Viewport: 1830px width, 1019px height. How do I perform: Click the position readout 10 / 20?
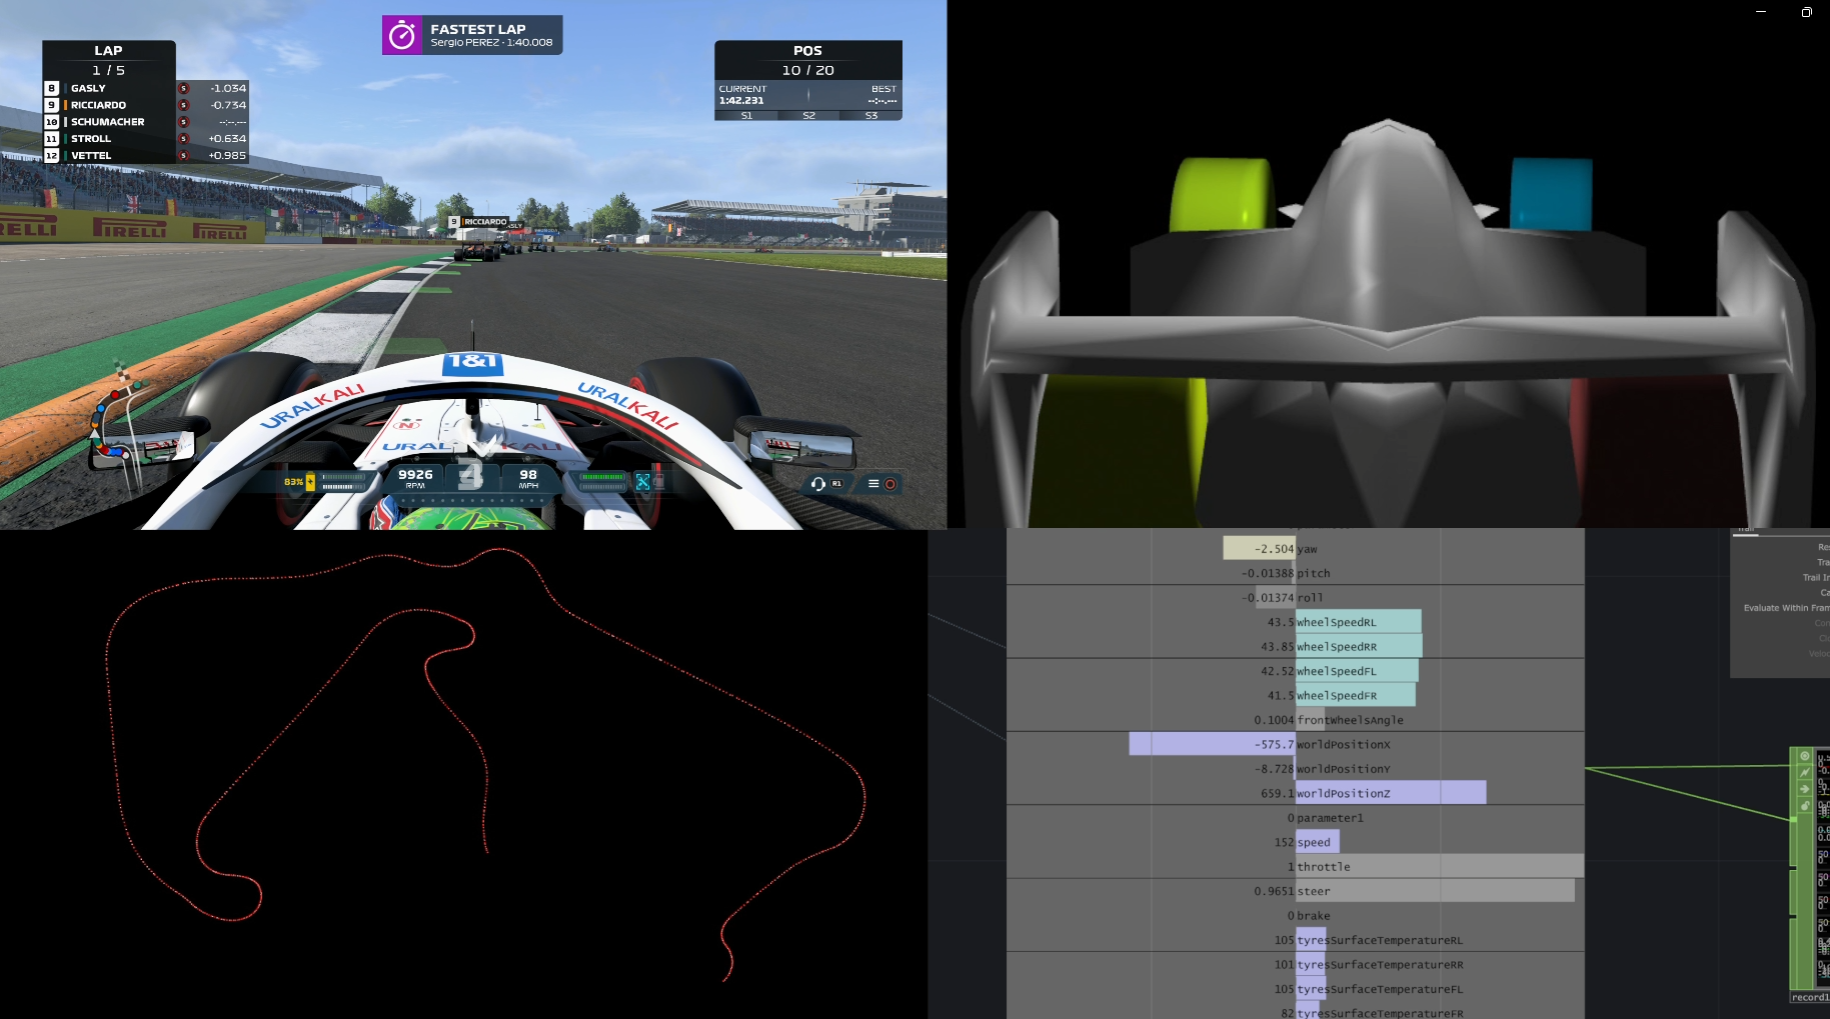808,70
